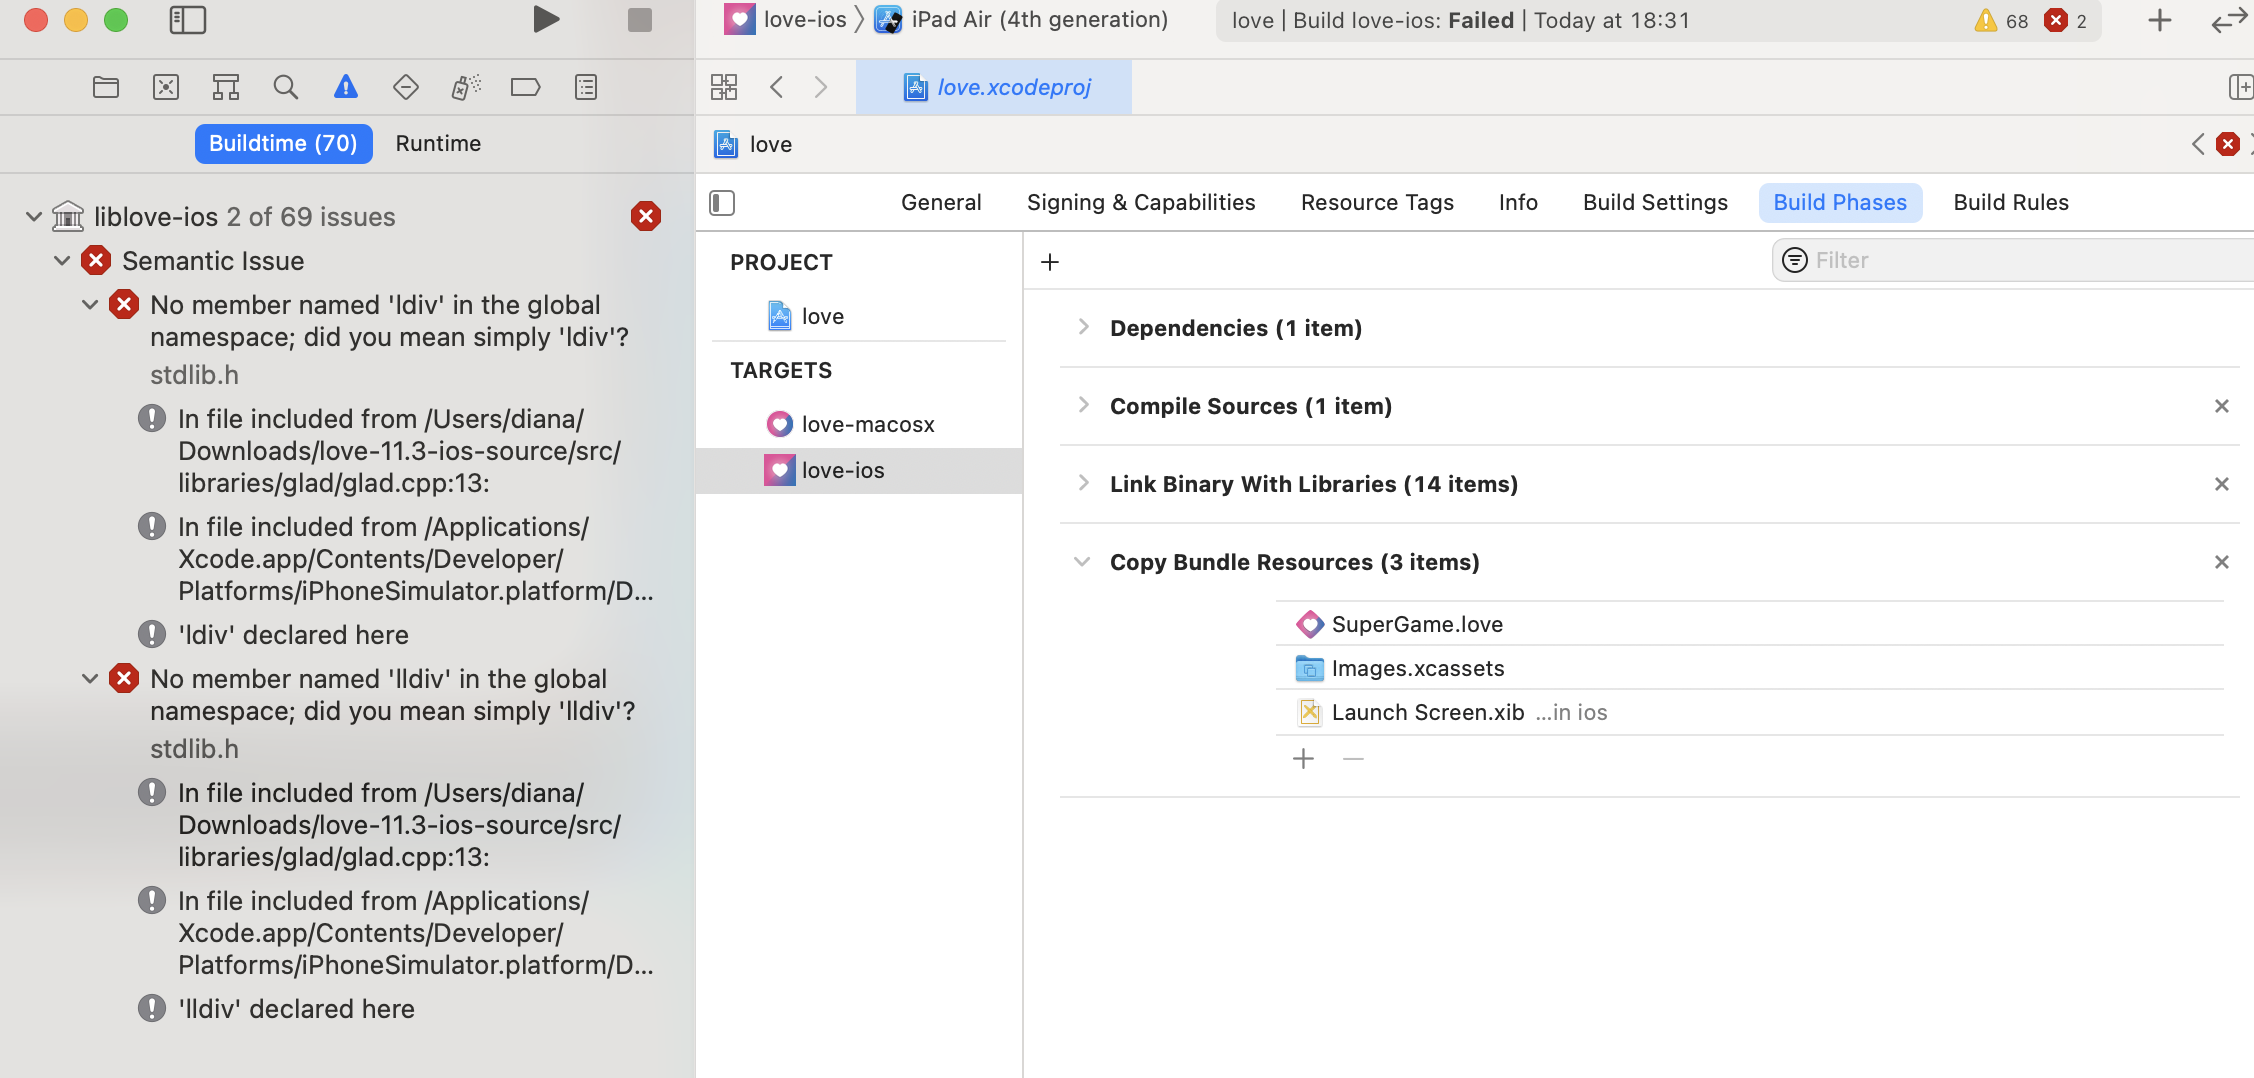Open the Find navigator magnifier
The image size is (2254, 1078).
coord(286,88)
